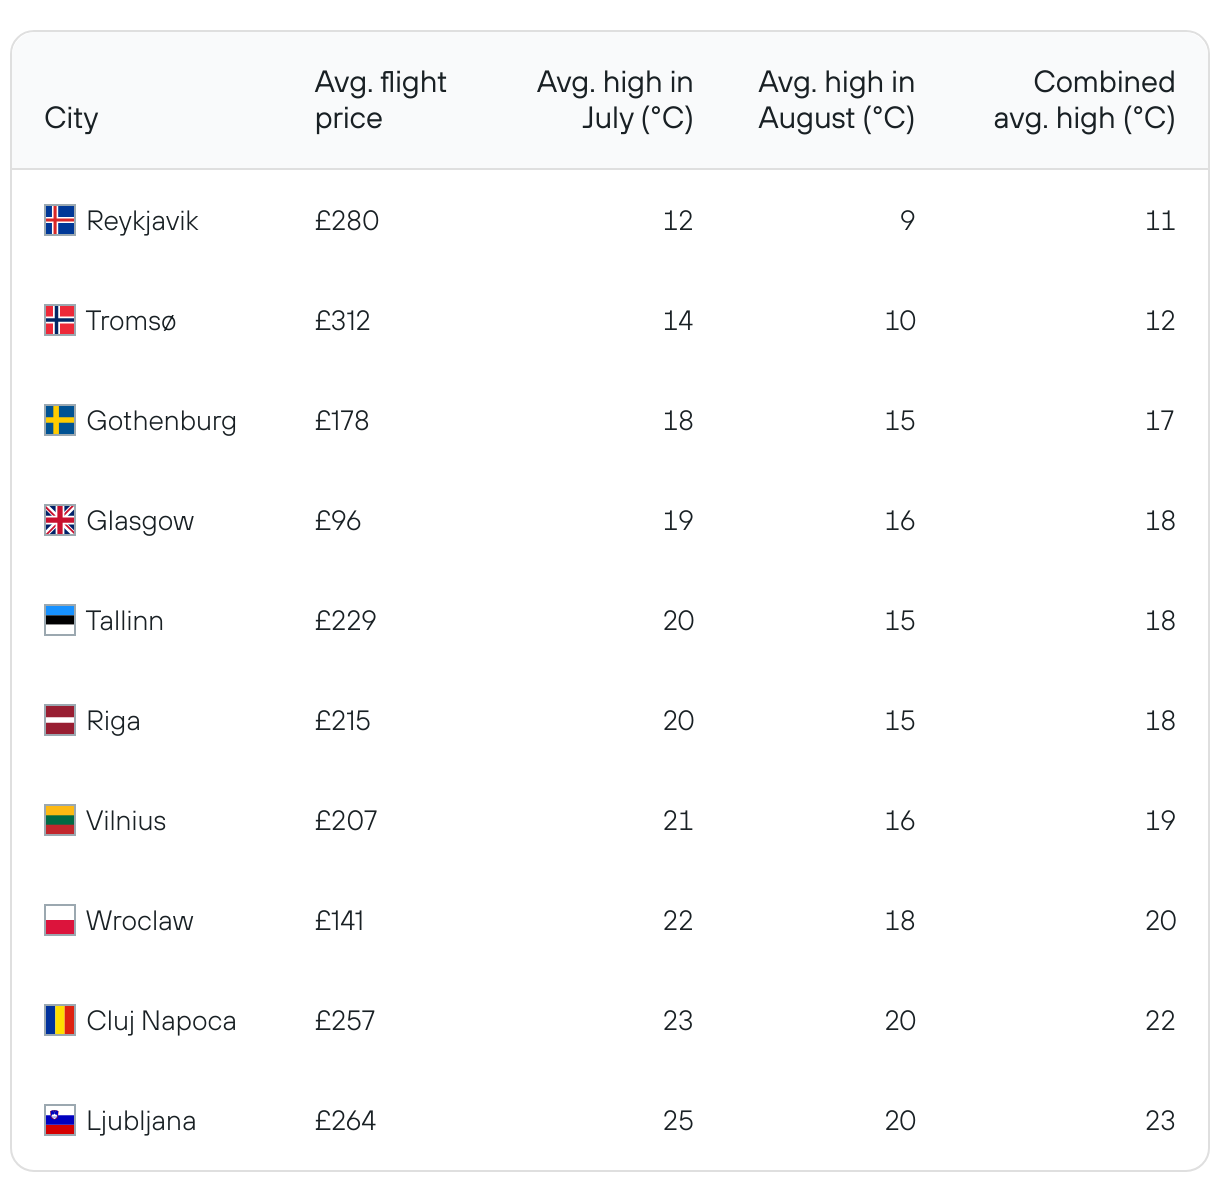Click the Romania flag next to Cluj Napoca
The width and height of the screenshot is (1220, 1182).
click(x=60, y=1020)
